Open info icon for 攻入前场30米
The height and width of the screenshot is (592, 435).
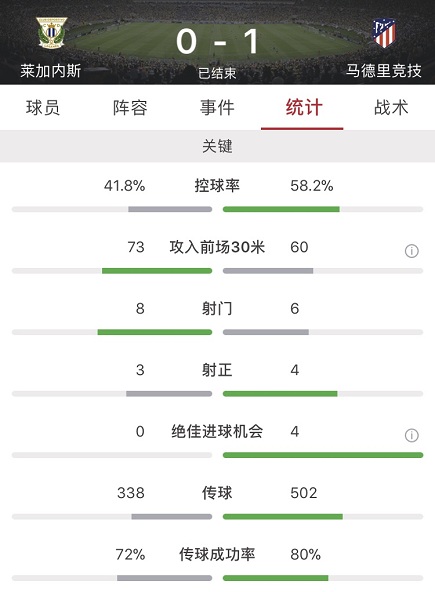point(412,251)
